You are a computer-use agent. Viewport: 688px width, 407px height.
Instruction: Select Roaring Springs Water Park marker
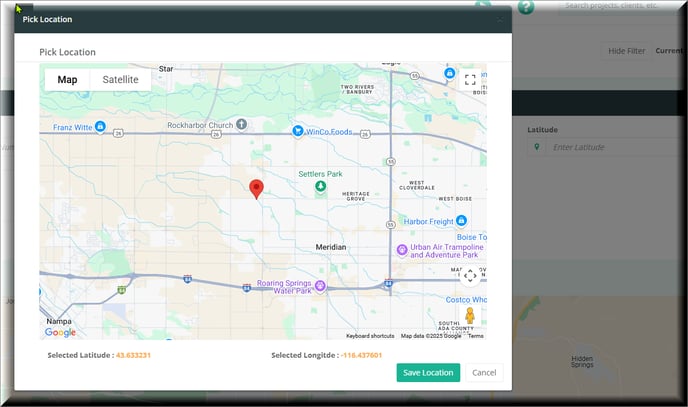(x=321, y=287)
